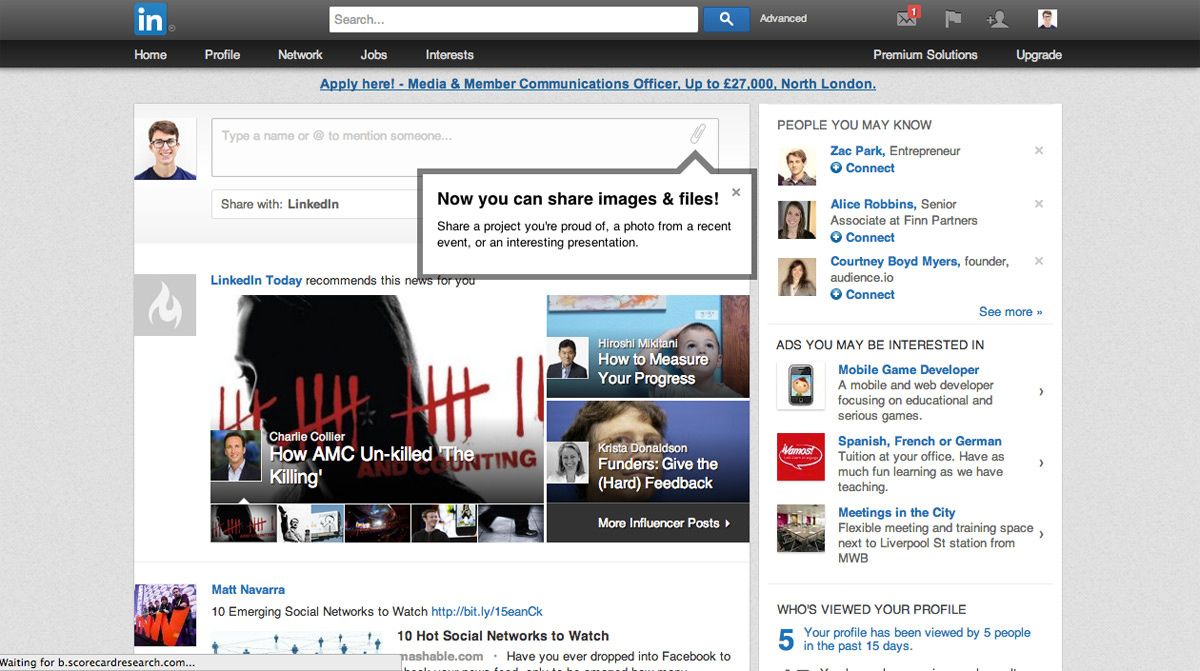Close the share images tooltip
This screenshot has height=671, width=1200.
(736, 192)
